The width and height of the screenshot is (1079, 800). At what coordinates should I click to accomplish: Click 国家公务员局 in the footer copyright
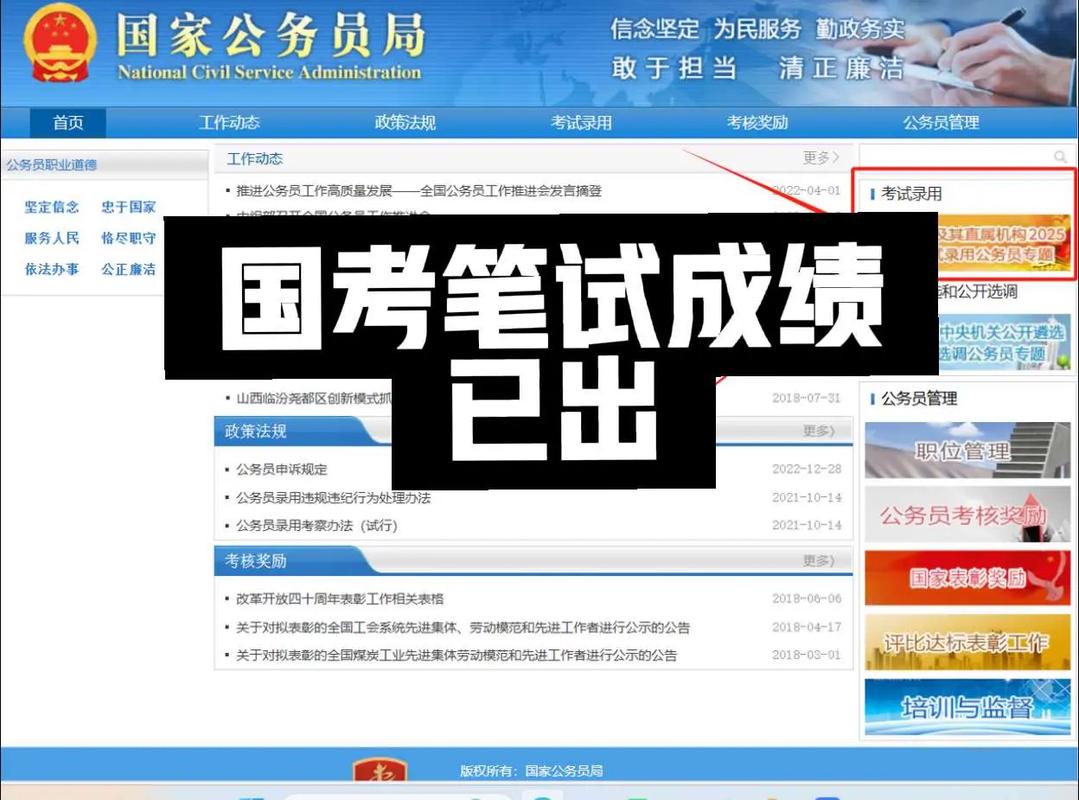(x=568, y=770)
